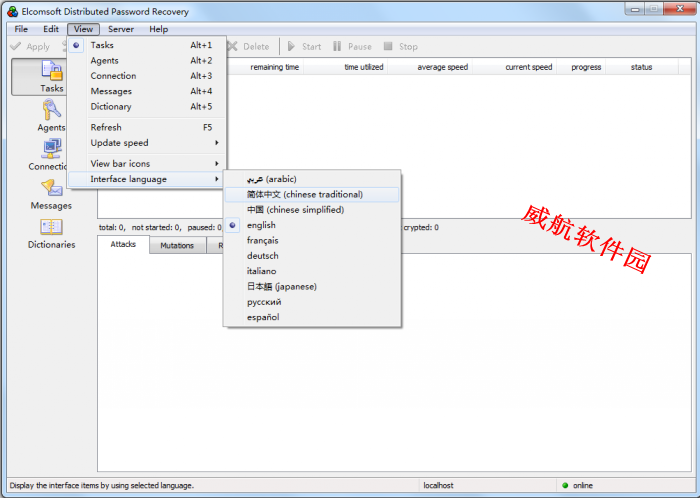Click the not started: 0 summary text

tap(156, 228)
